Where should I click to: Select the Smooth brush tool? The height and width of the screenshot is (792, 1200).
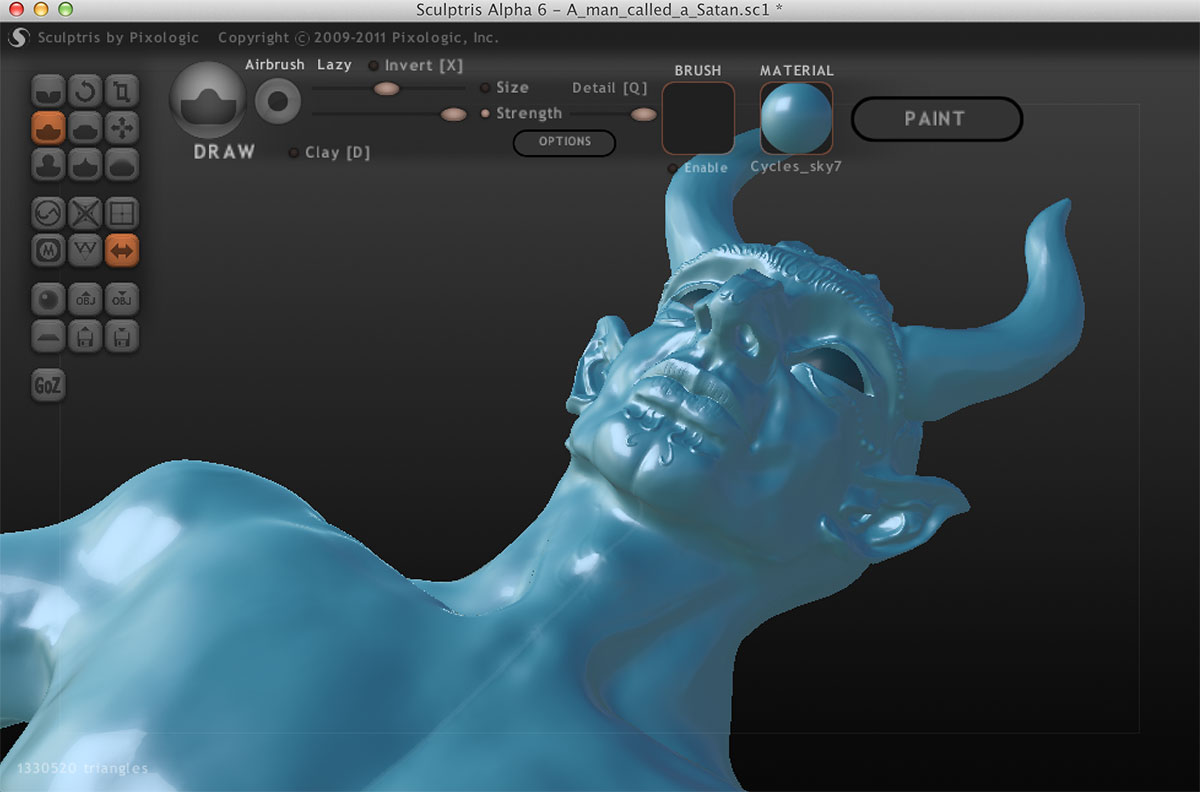pyautogui.click(x=121, y=164)
